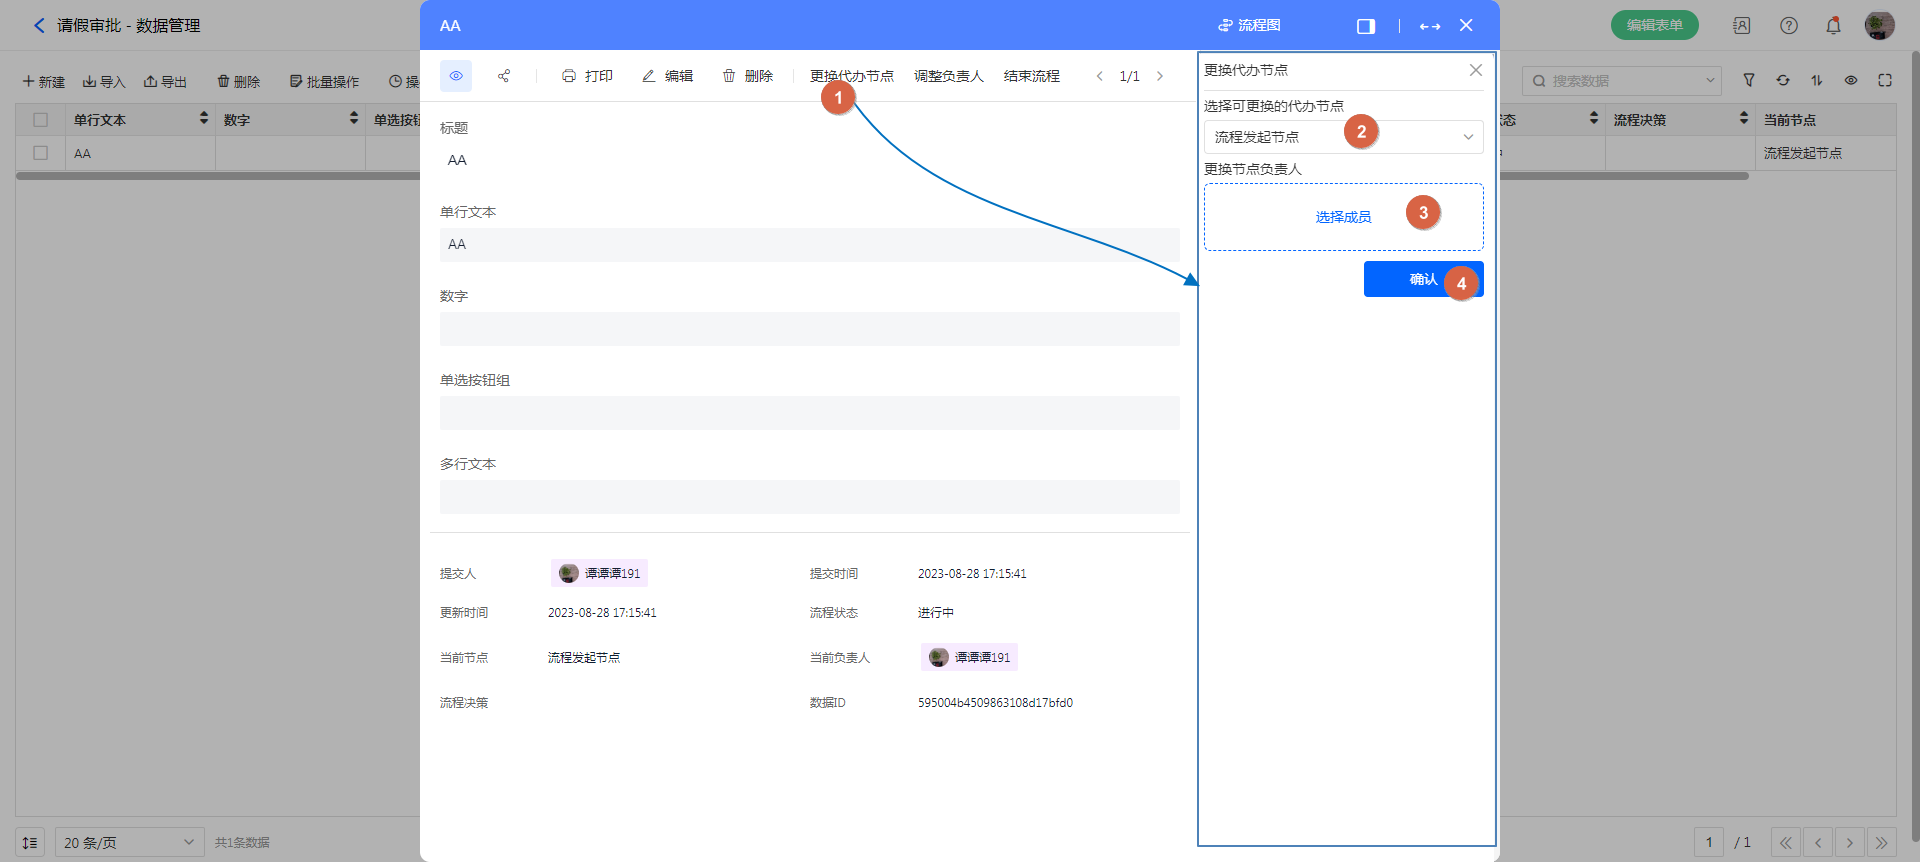Expand the search field dropdown arrow
This screenshot has width=1920, height=862.
coord(1710,80)
